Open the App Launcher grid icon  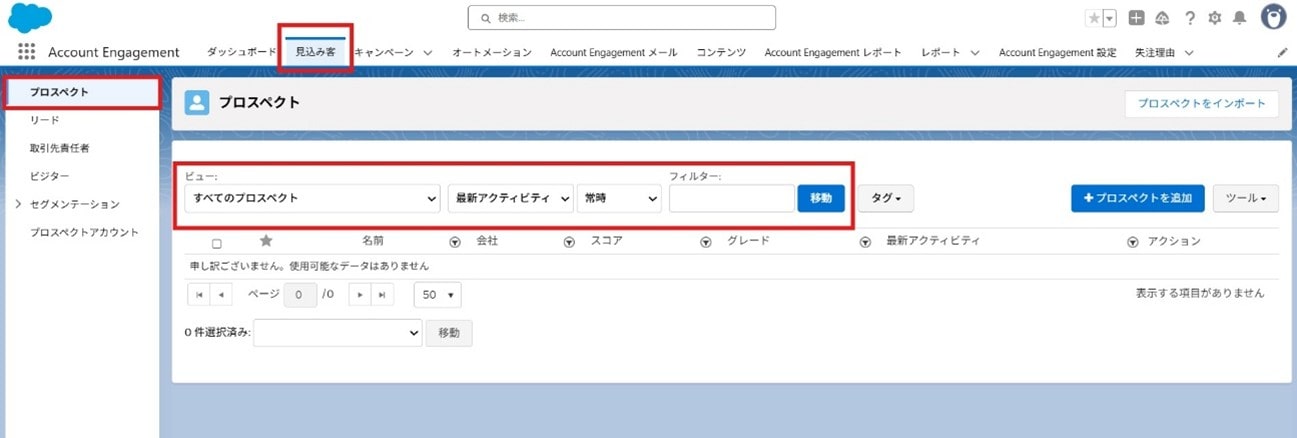tap(26, 52)
